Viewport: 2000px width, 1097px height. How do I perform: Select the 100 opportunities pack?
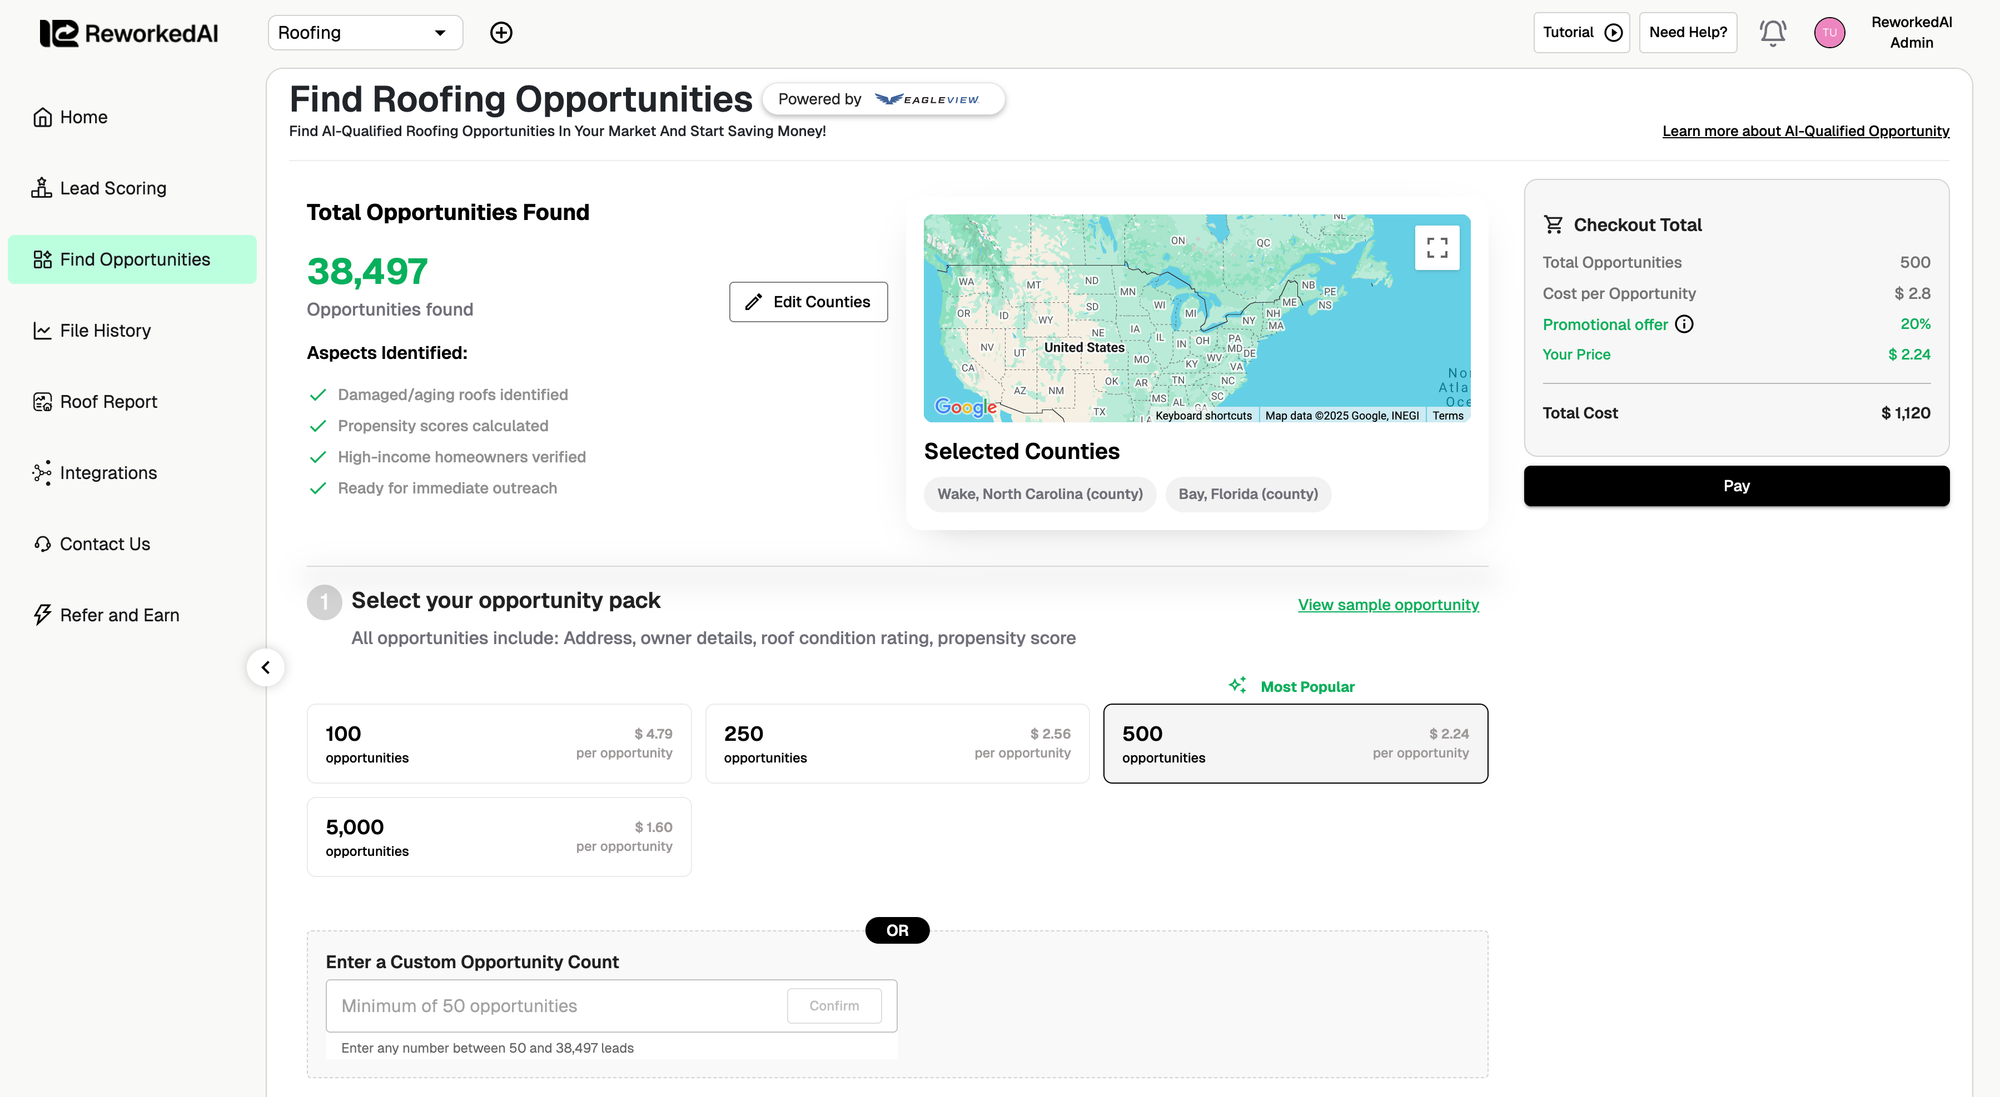click(498, 743)
